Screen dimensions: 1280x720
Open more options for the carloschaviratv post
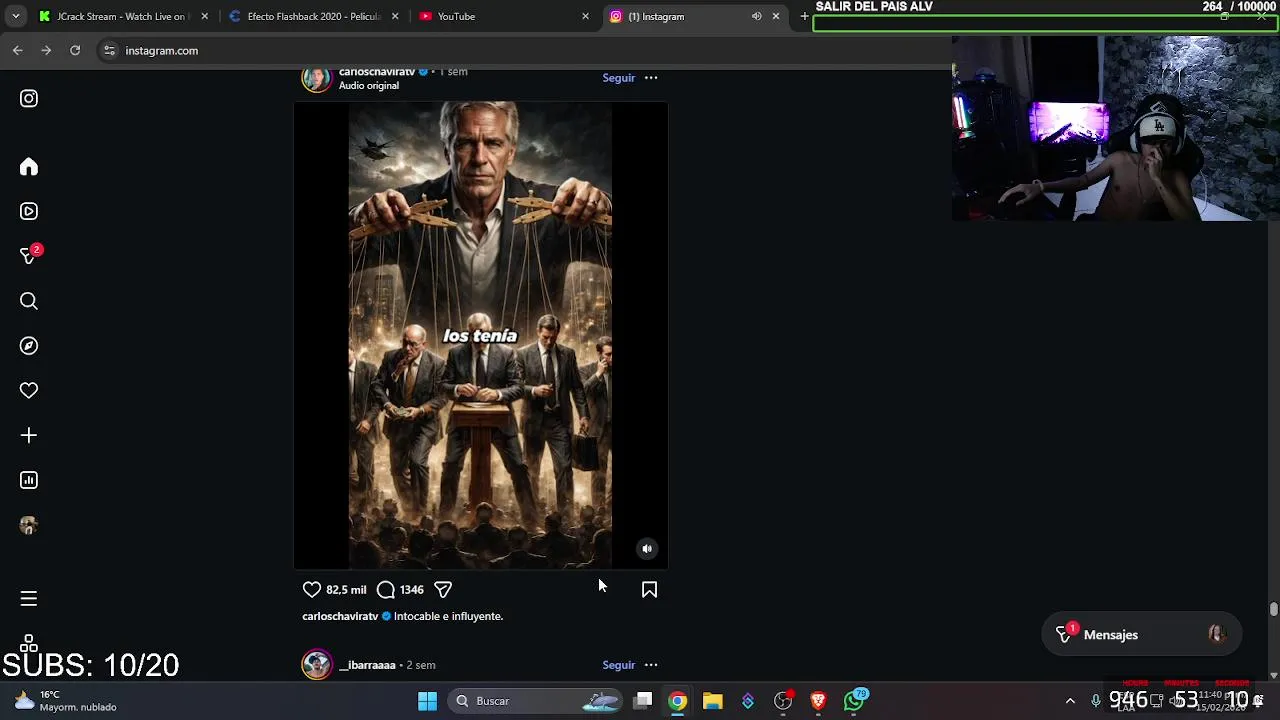click(x=651, y=78)
